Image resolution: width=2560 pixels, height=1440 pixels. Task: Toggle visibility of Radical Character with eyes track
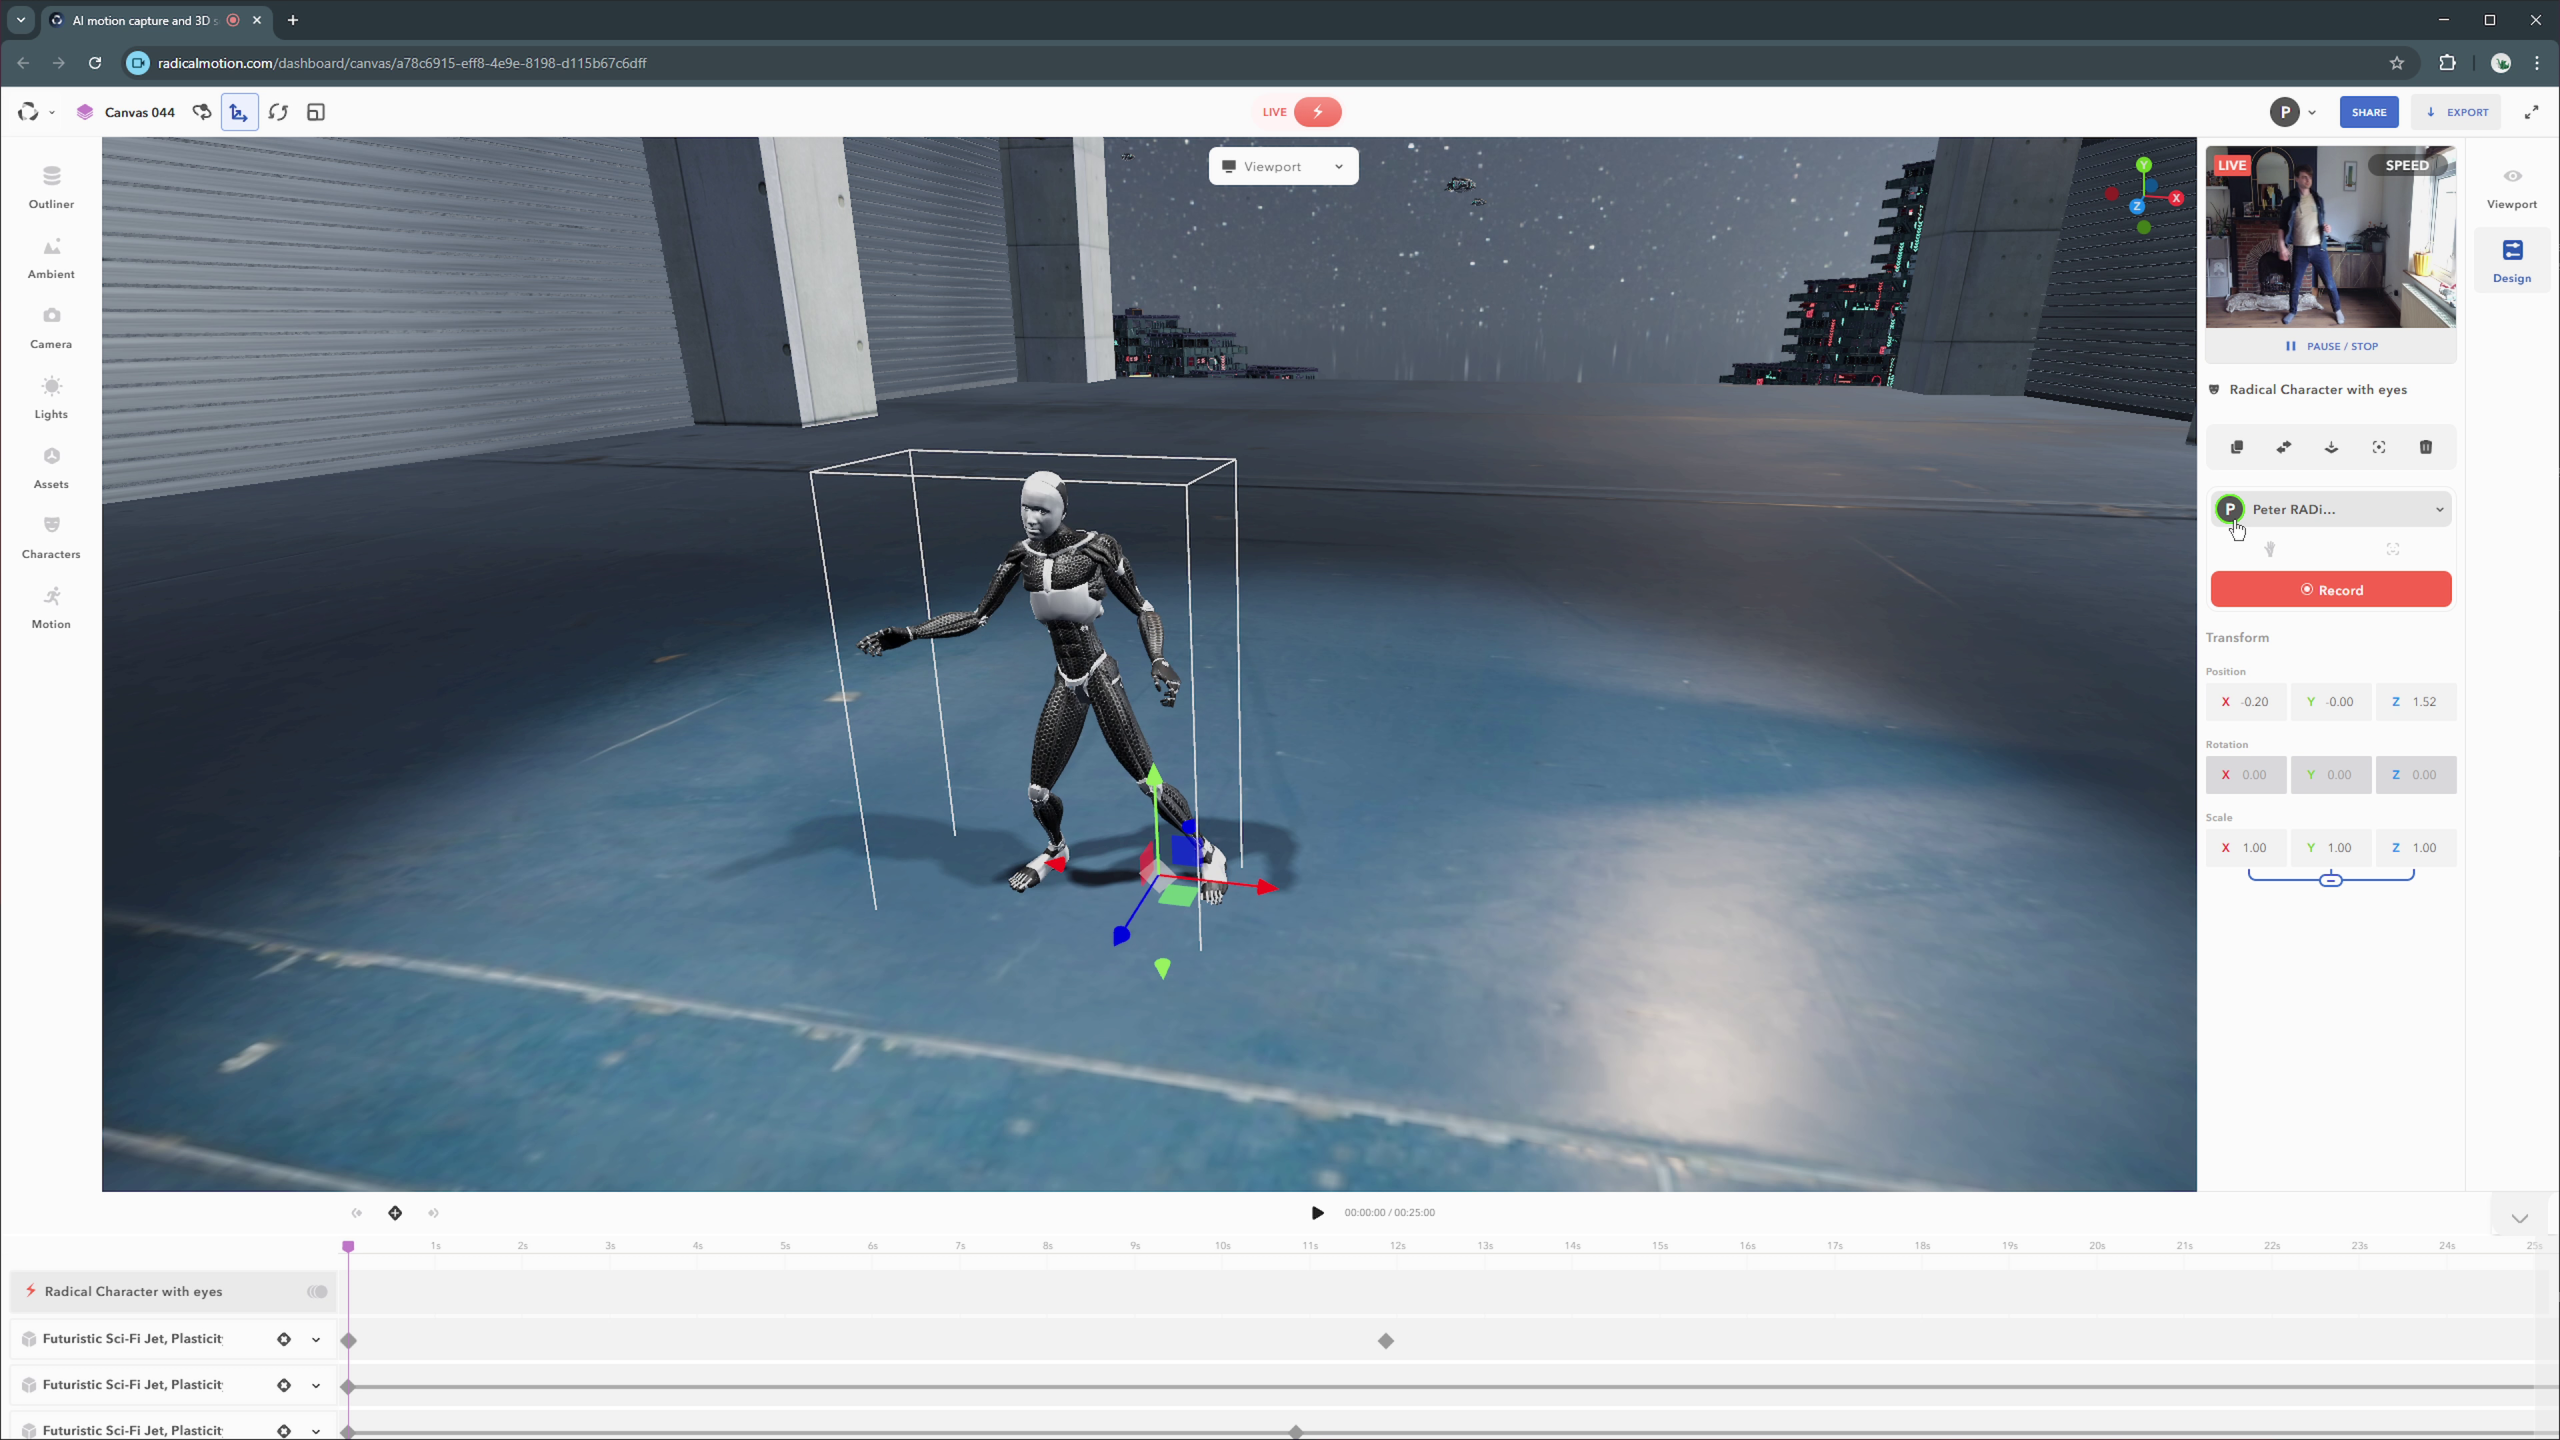(316, 1291)
